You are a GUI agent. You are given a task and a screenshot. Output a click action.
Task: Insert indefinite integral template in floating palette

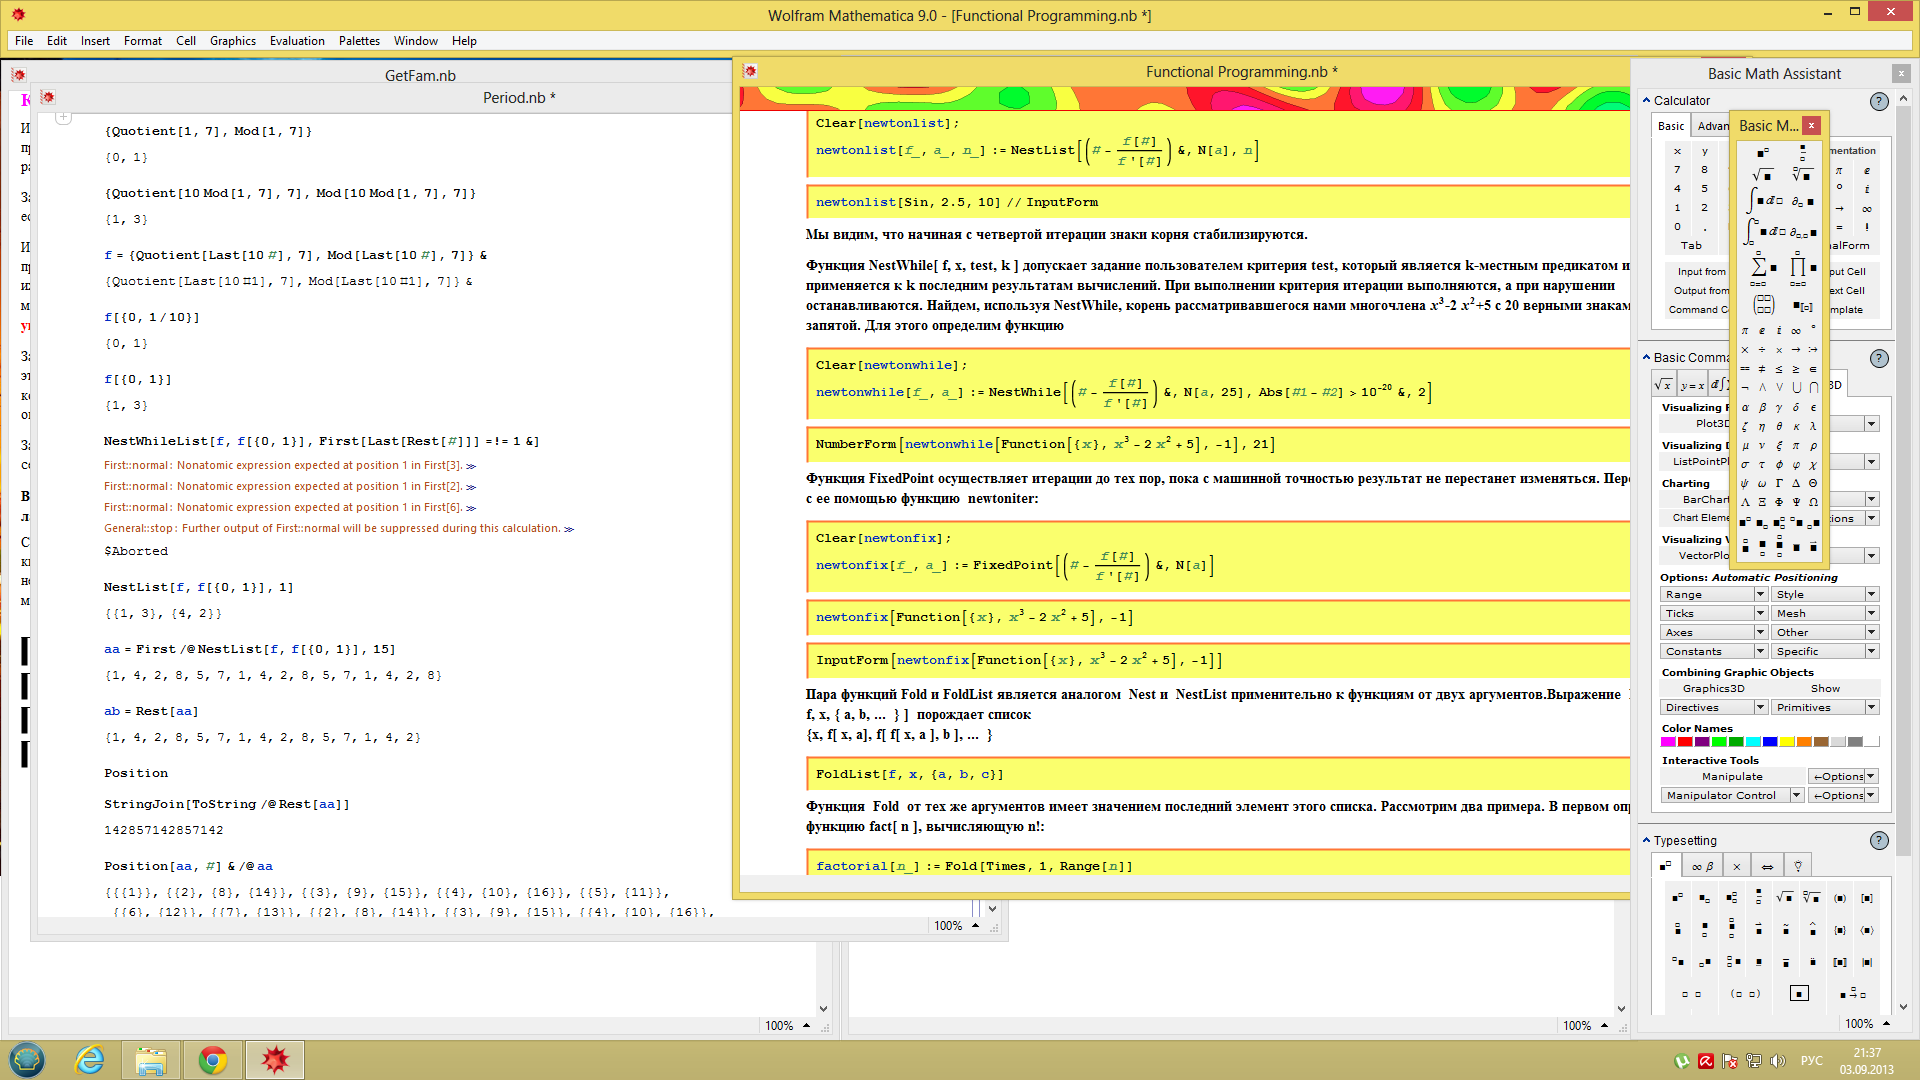pos(1765,201)
